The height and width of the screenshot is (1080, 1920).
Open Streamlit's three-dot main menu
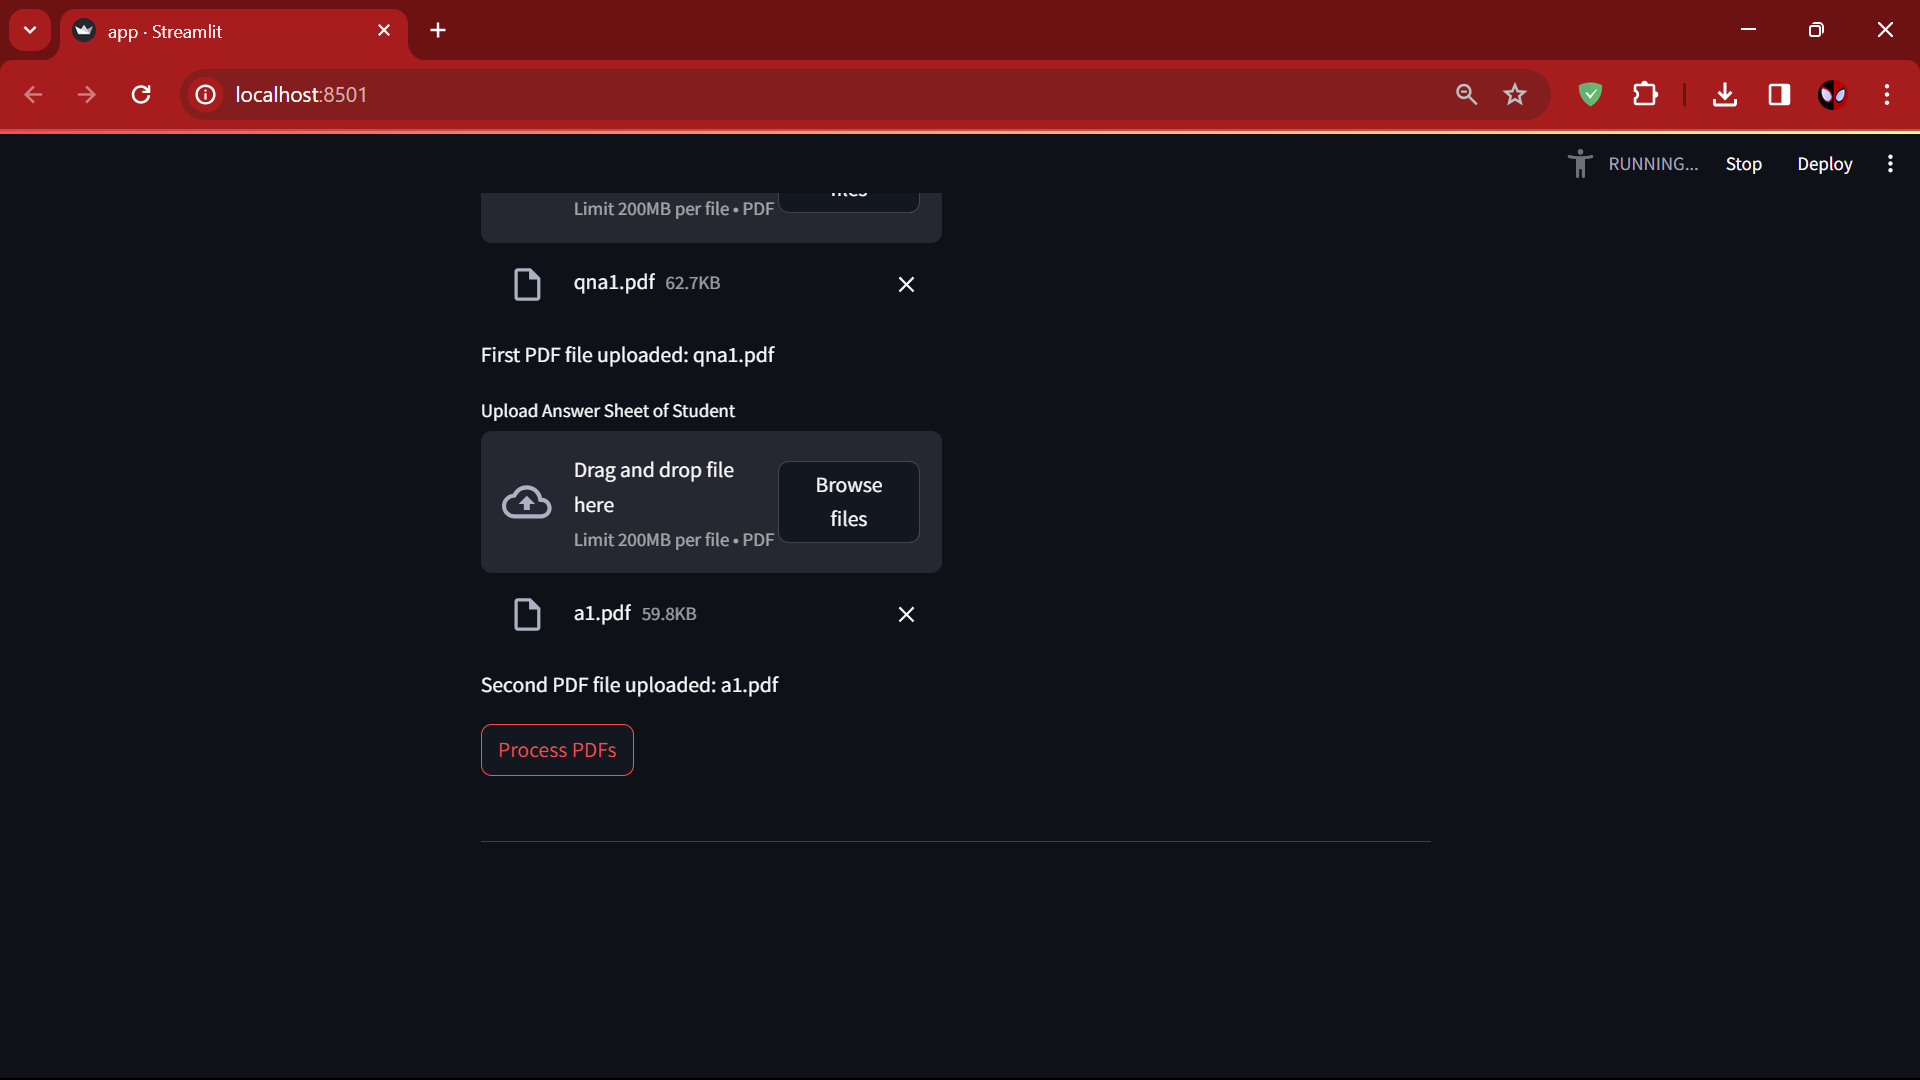coord(1890,164)
